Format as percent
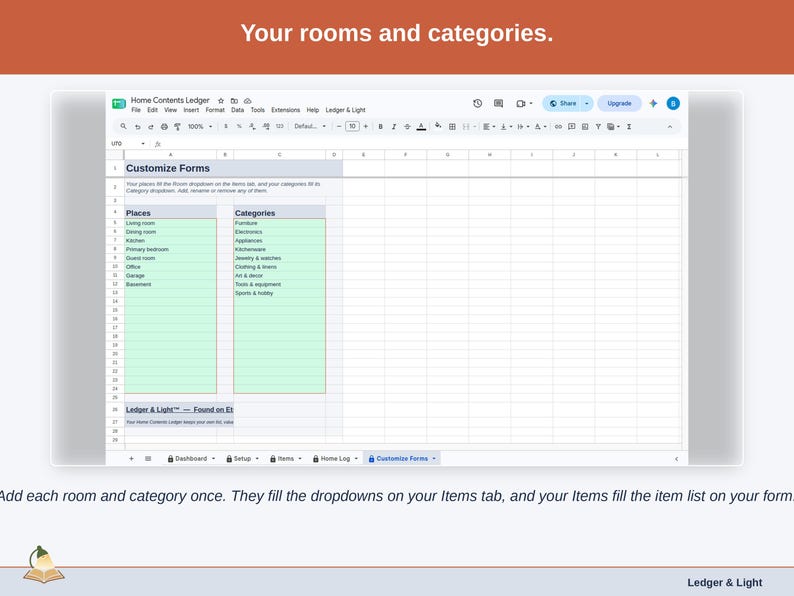794x596 pixels. tap(239, 127)
